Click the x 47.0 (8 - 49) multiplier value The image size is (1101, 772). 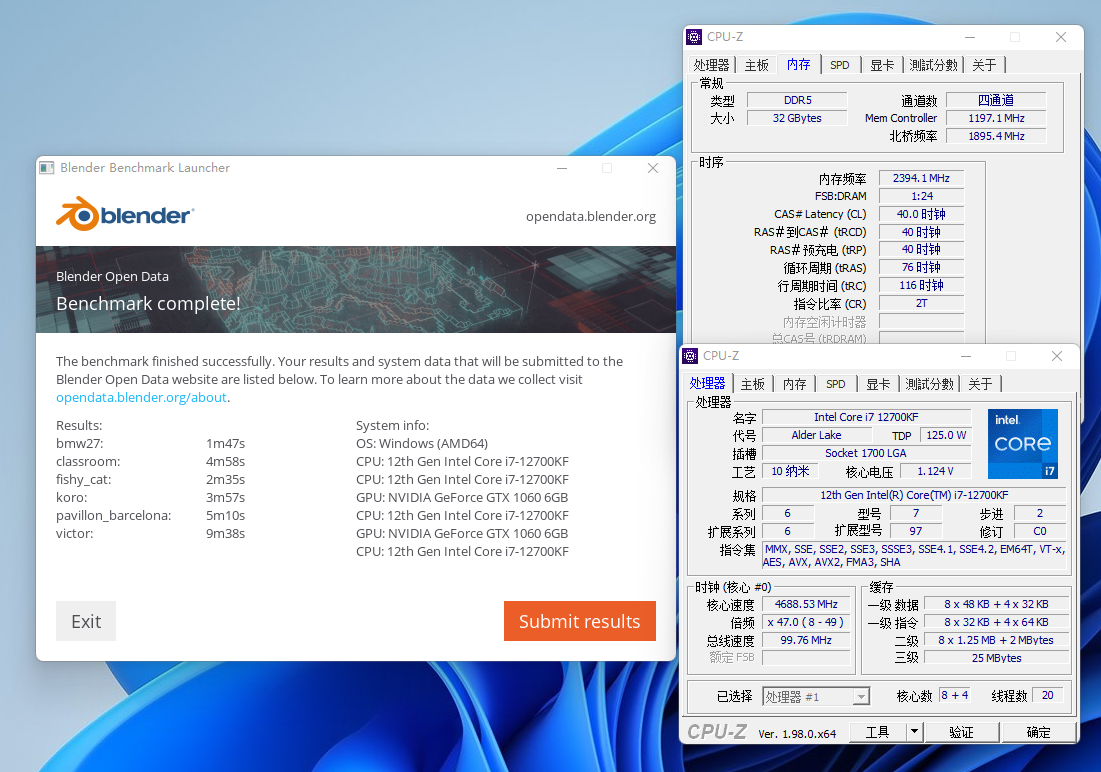(806, 622)
